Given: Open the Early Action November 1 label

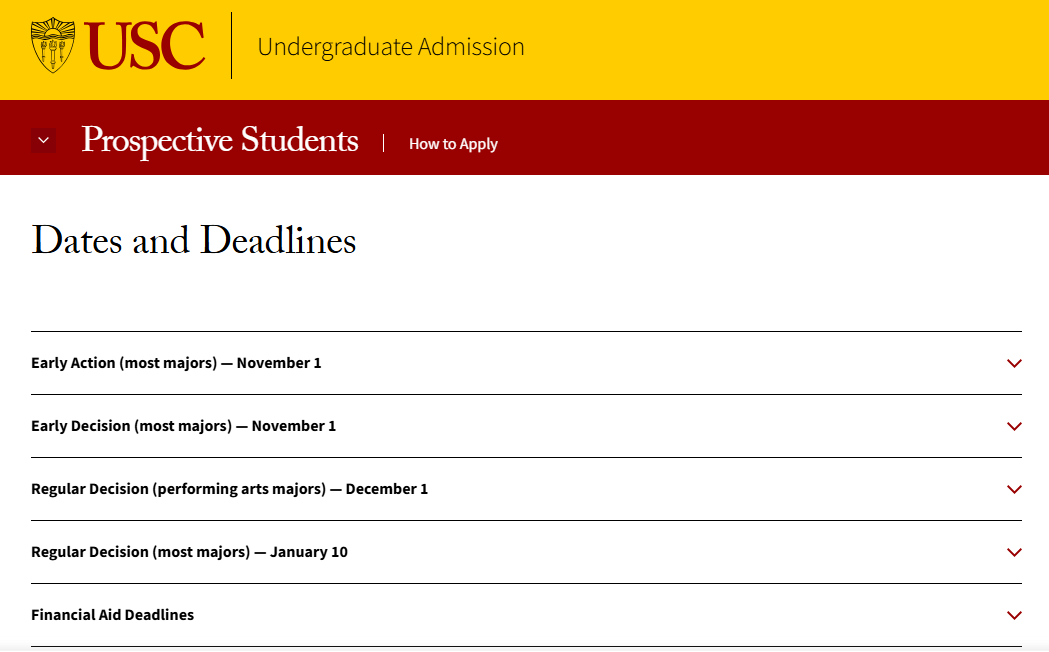Looking at the screenshot, I should click(x=176, y=363).
